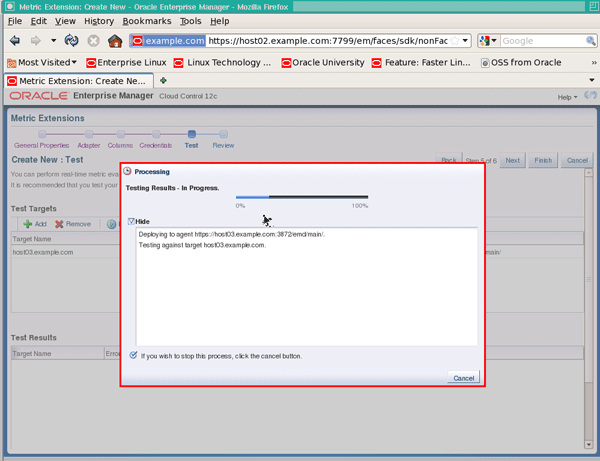Open the search engine selector dropdown

tap(488, 41)
